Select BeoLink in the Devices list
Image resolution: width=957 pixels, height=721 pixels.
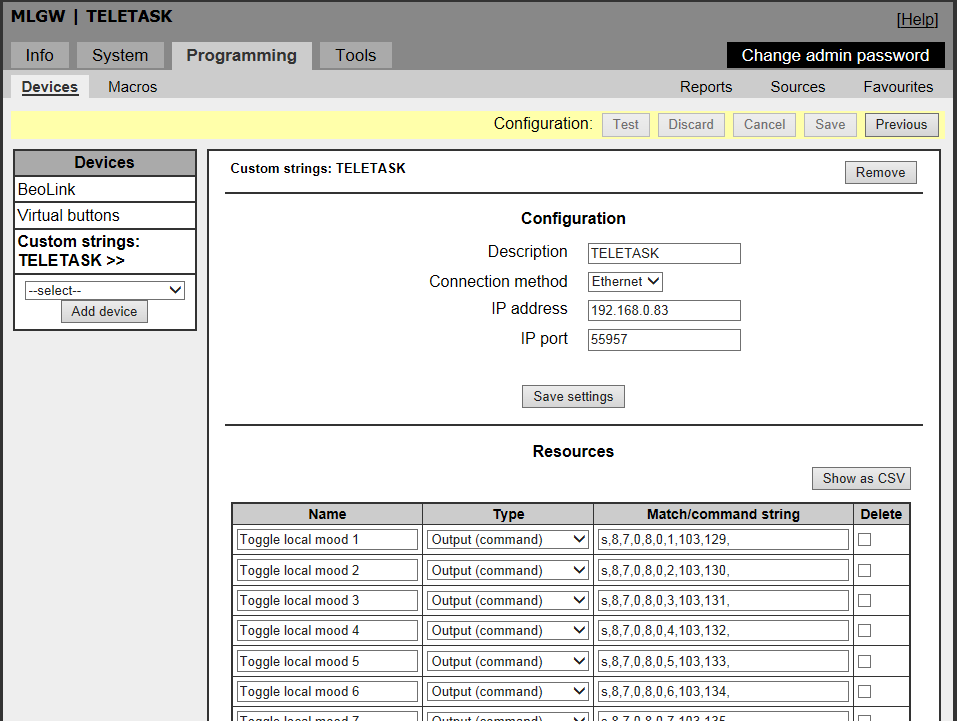(47, 190)
